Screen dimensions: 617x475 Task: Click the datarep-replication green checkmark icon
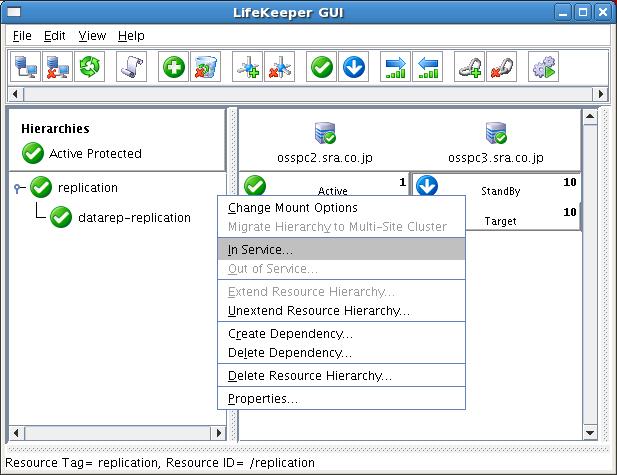tap(61, 217)
